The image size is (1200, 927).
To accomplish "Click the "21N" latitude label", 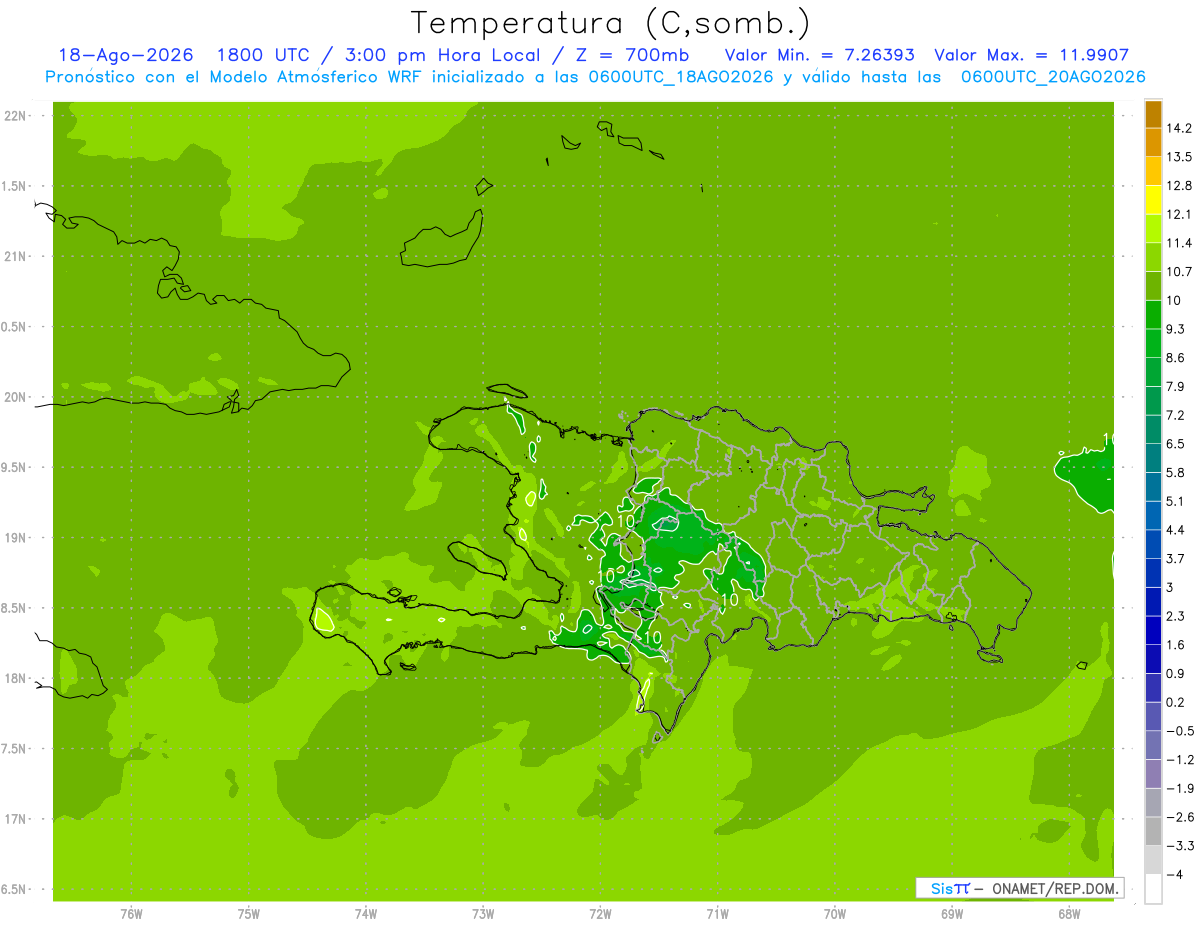I will [17, 257].
